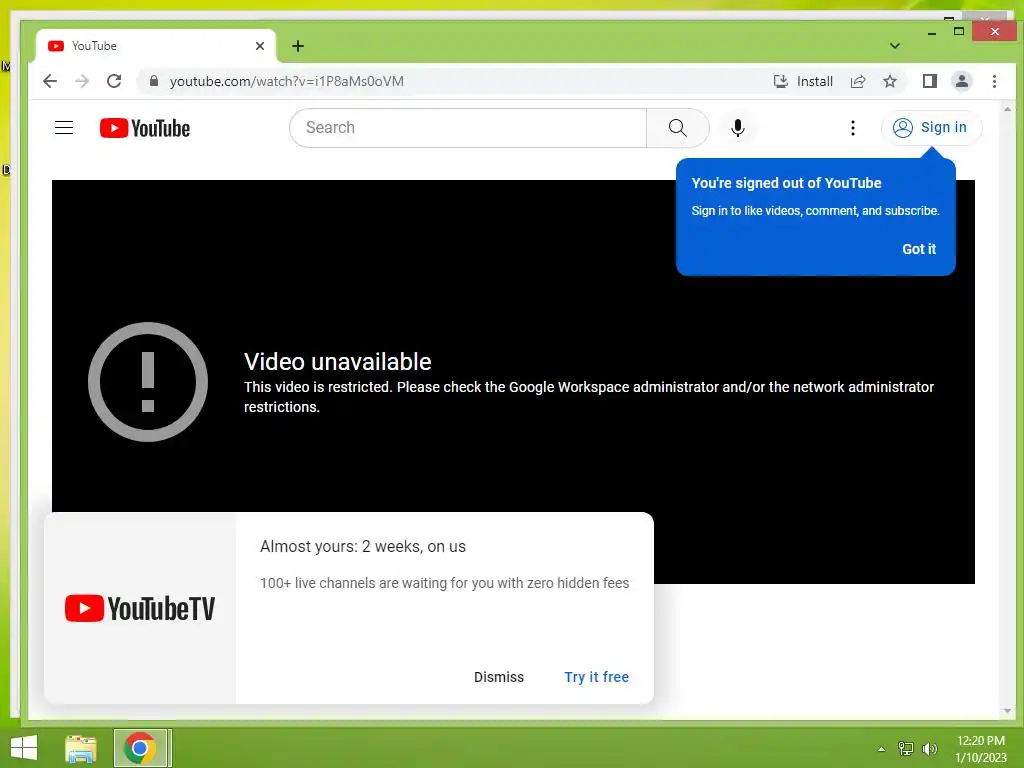Go to YouTube home via the logo

[145, 128]
